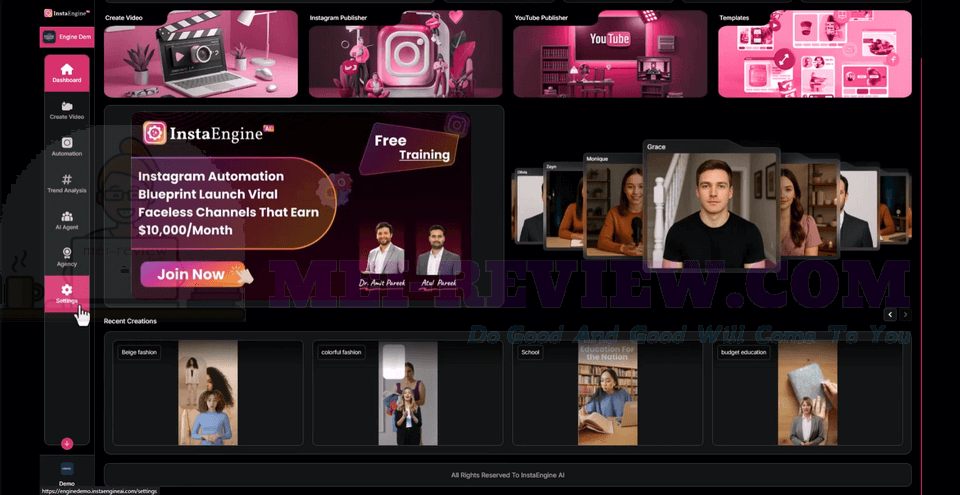960x495 pixels.
Task: Click the pink down-arrow at sidebar bottom
Action: coord(67,444)
